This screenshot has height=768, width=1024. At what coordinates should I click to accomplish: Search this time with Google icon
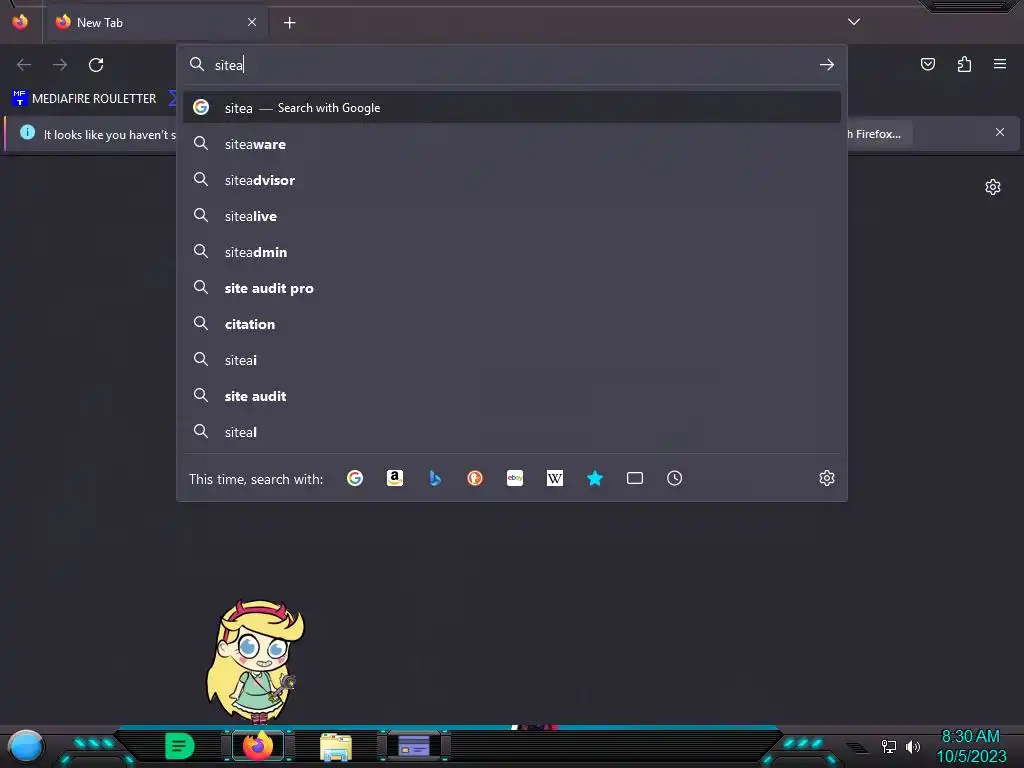pos(355,479)
